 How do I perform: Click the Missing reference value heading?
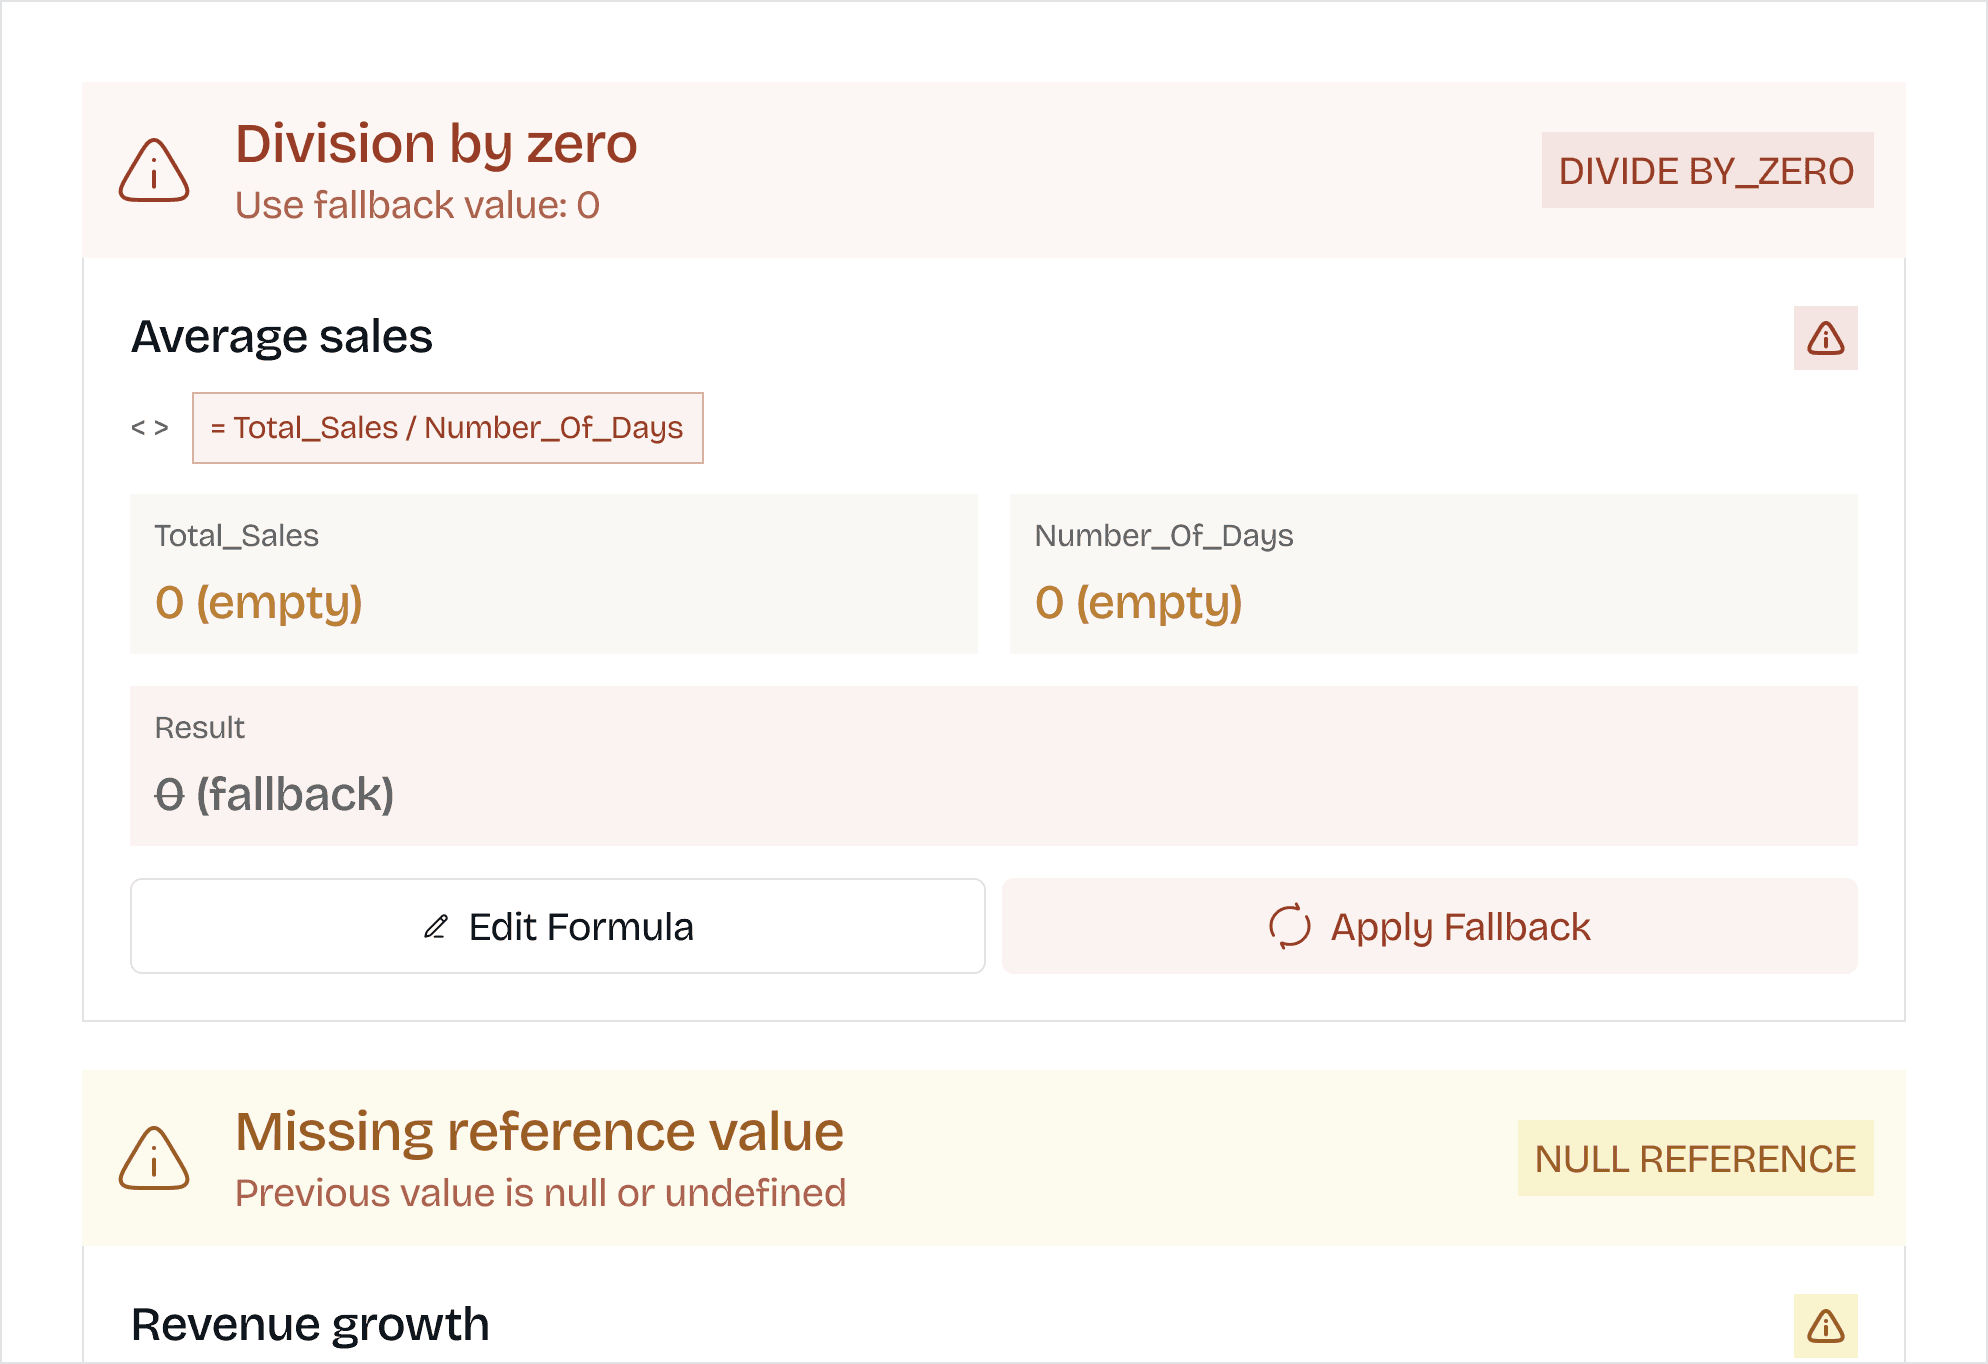pos(539,1132)
